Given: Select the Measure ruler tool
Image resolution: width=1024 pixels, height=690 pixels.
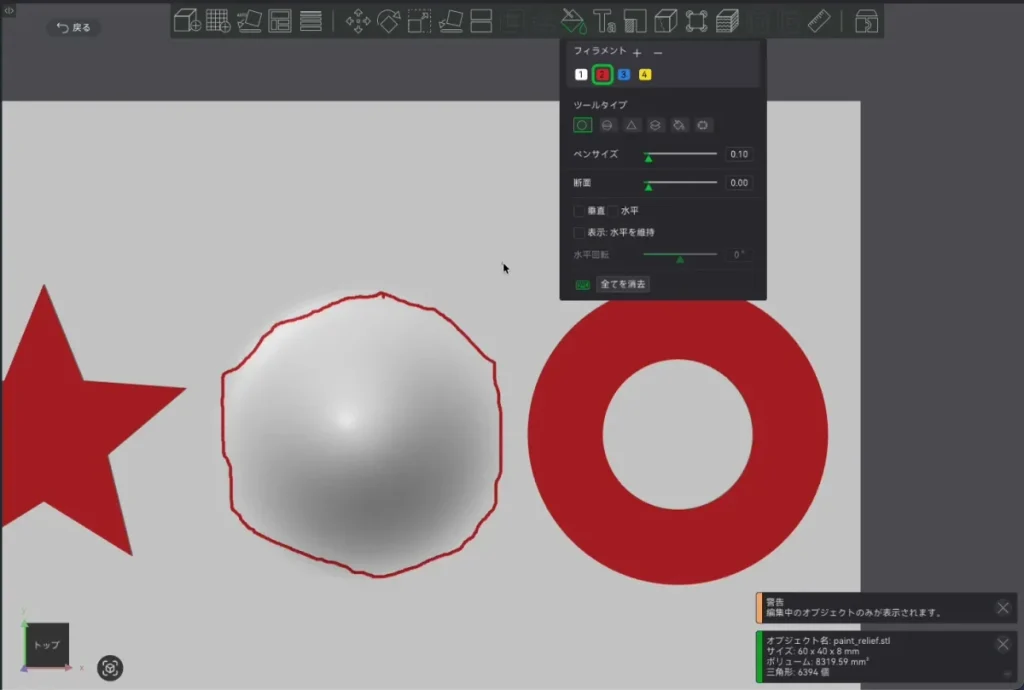Looking at the screenshot, I should tap(819, 22).
